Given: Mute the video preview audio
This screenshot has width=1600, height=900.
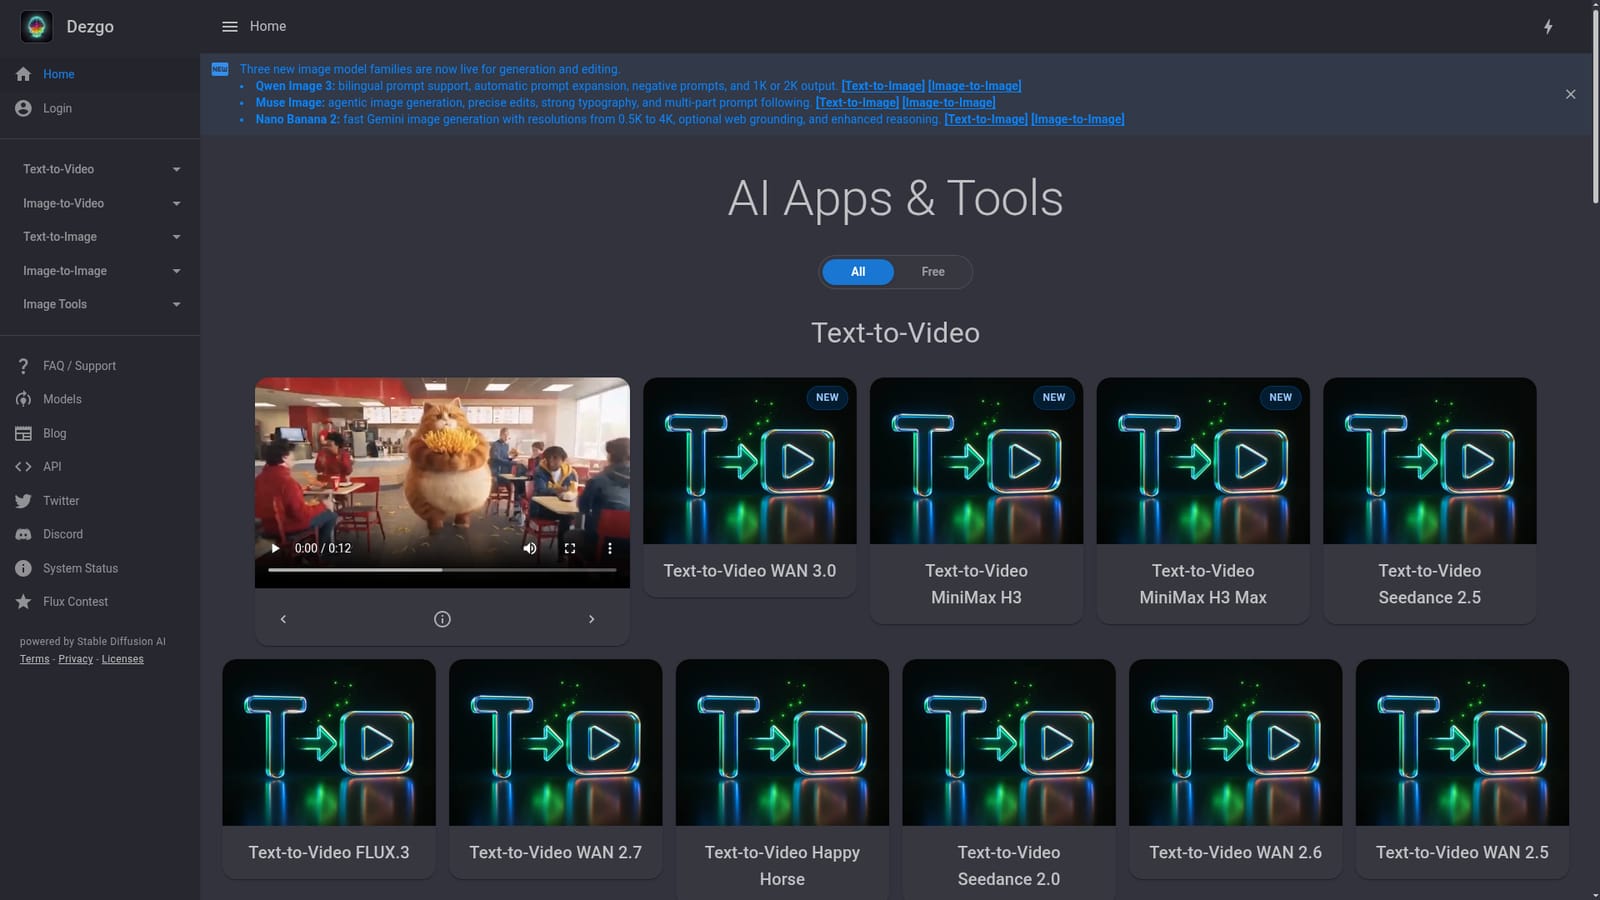Looking at the screenshot, I should 530,548.
